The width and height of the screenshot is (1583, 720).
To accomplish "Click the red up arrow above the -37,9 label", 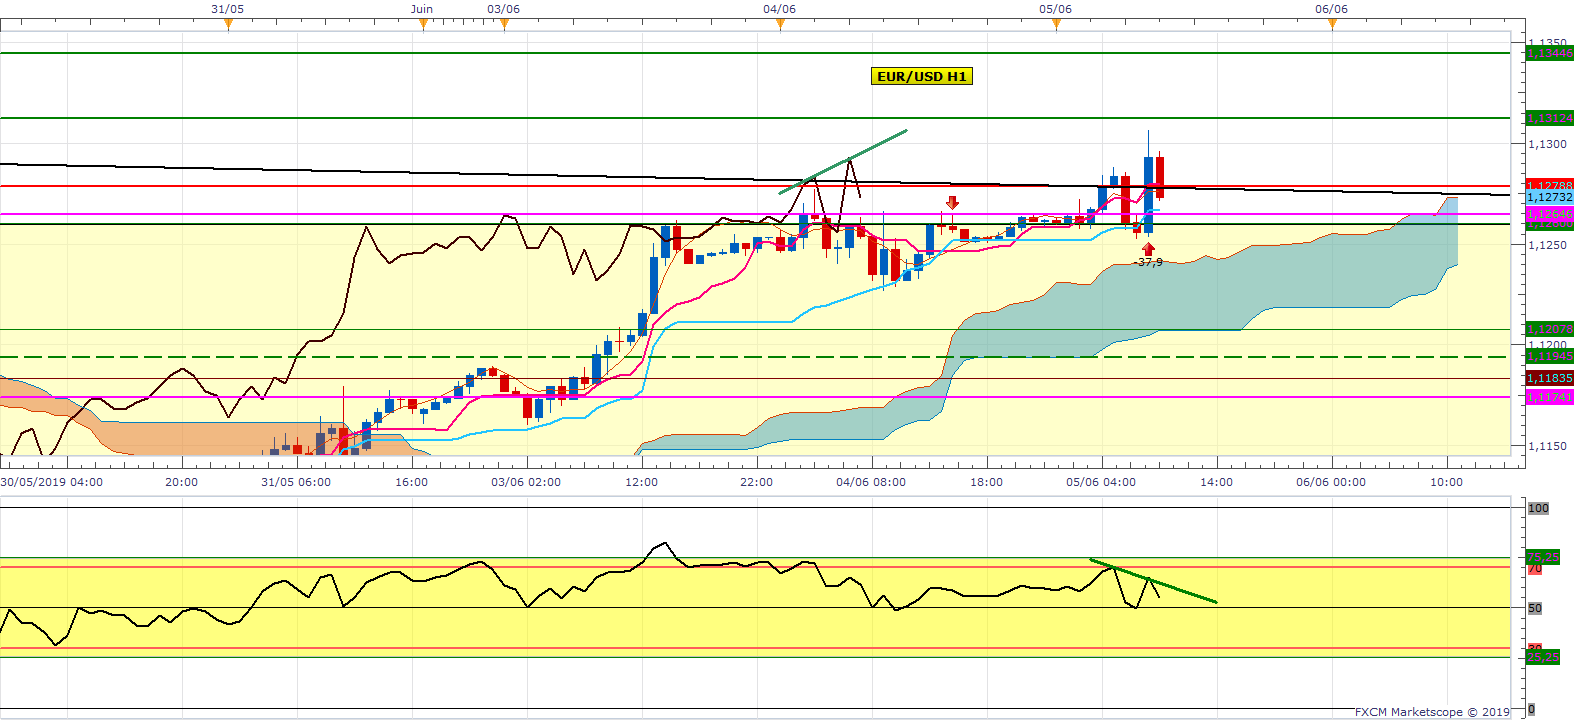I will point(1148,249).
